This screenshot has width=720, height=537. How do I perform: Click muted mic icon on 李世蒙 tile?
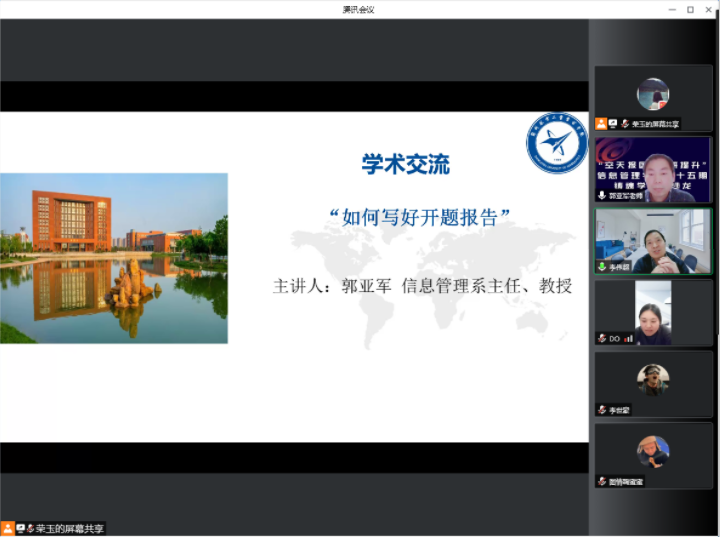[x=601, y=410]
